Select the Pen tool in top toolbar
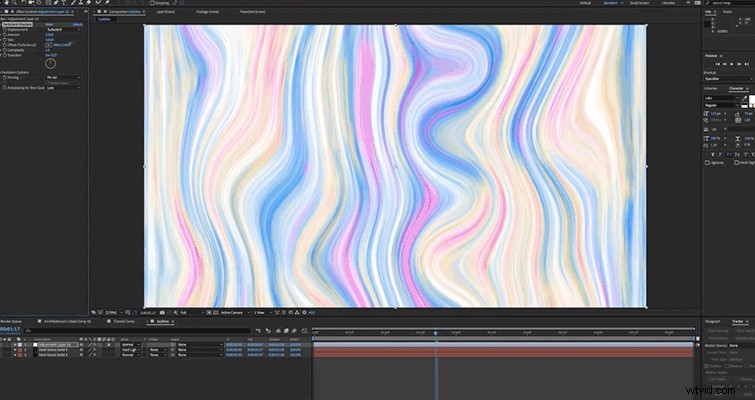The image size is (755, 400). click(x=55, y=3)
